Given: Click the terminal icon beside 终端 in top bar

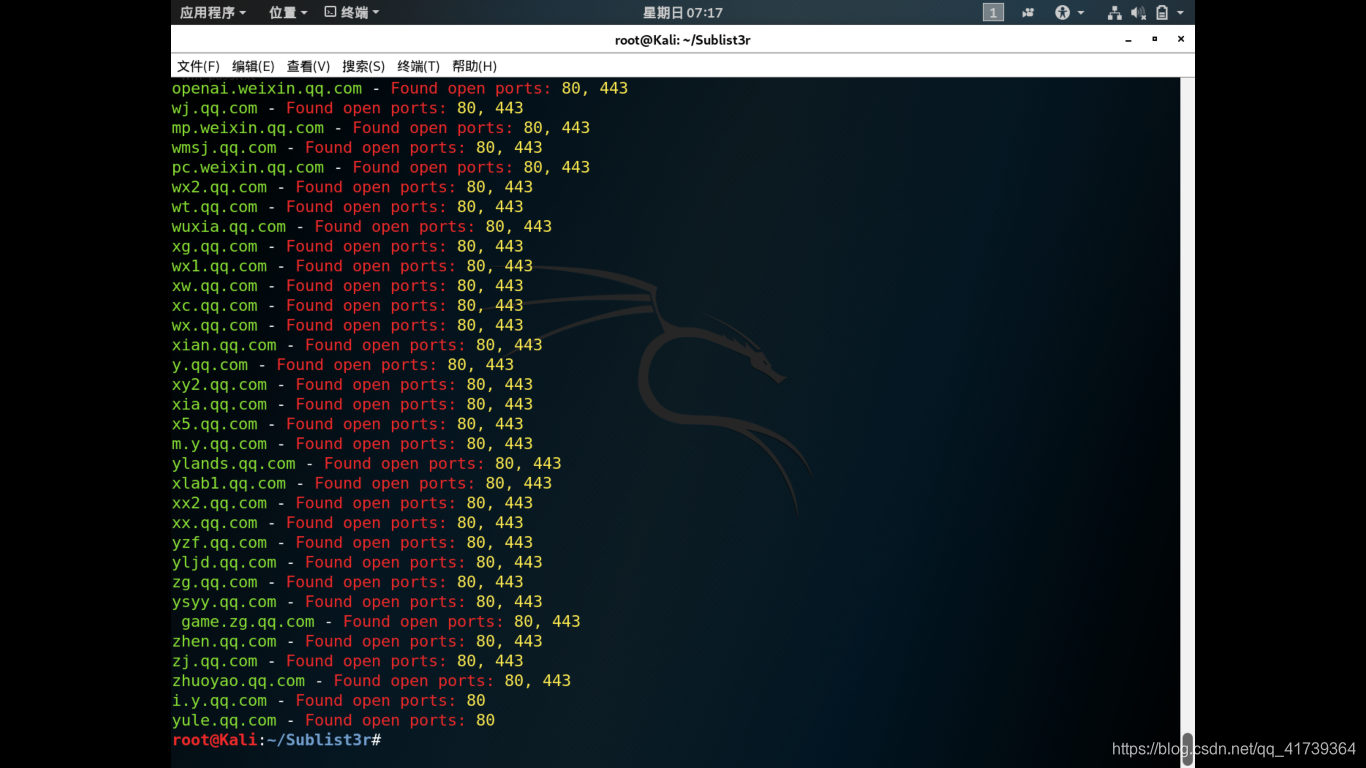Looking at the screenshot, I should (331, 13).
